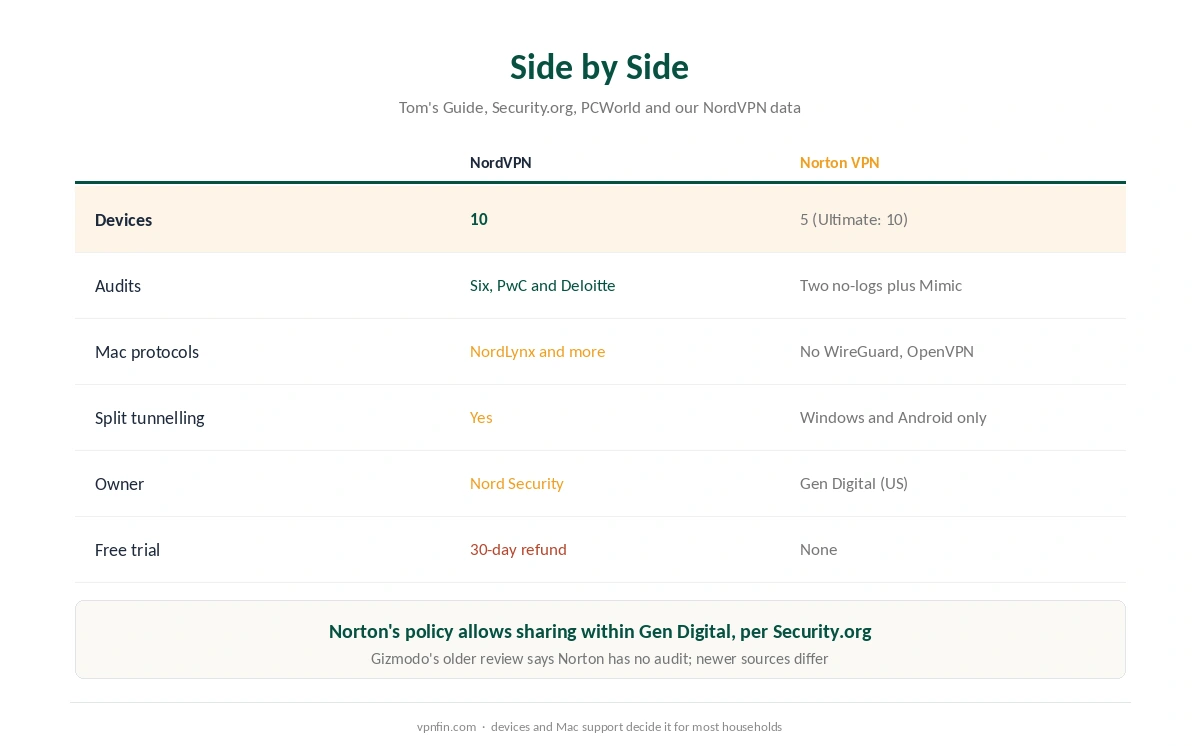This screenshot has height=746, width=1200.
Task: Select the subtitle mentioning Tom's Guide and PCWorld
Action: (599, 107)
